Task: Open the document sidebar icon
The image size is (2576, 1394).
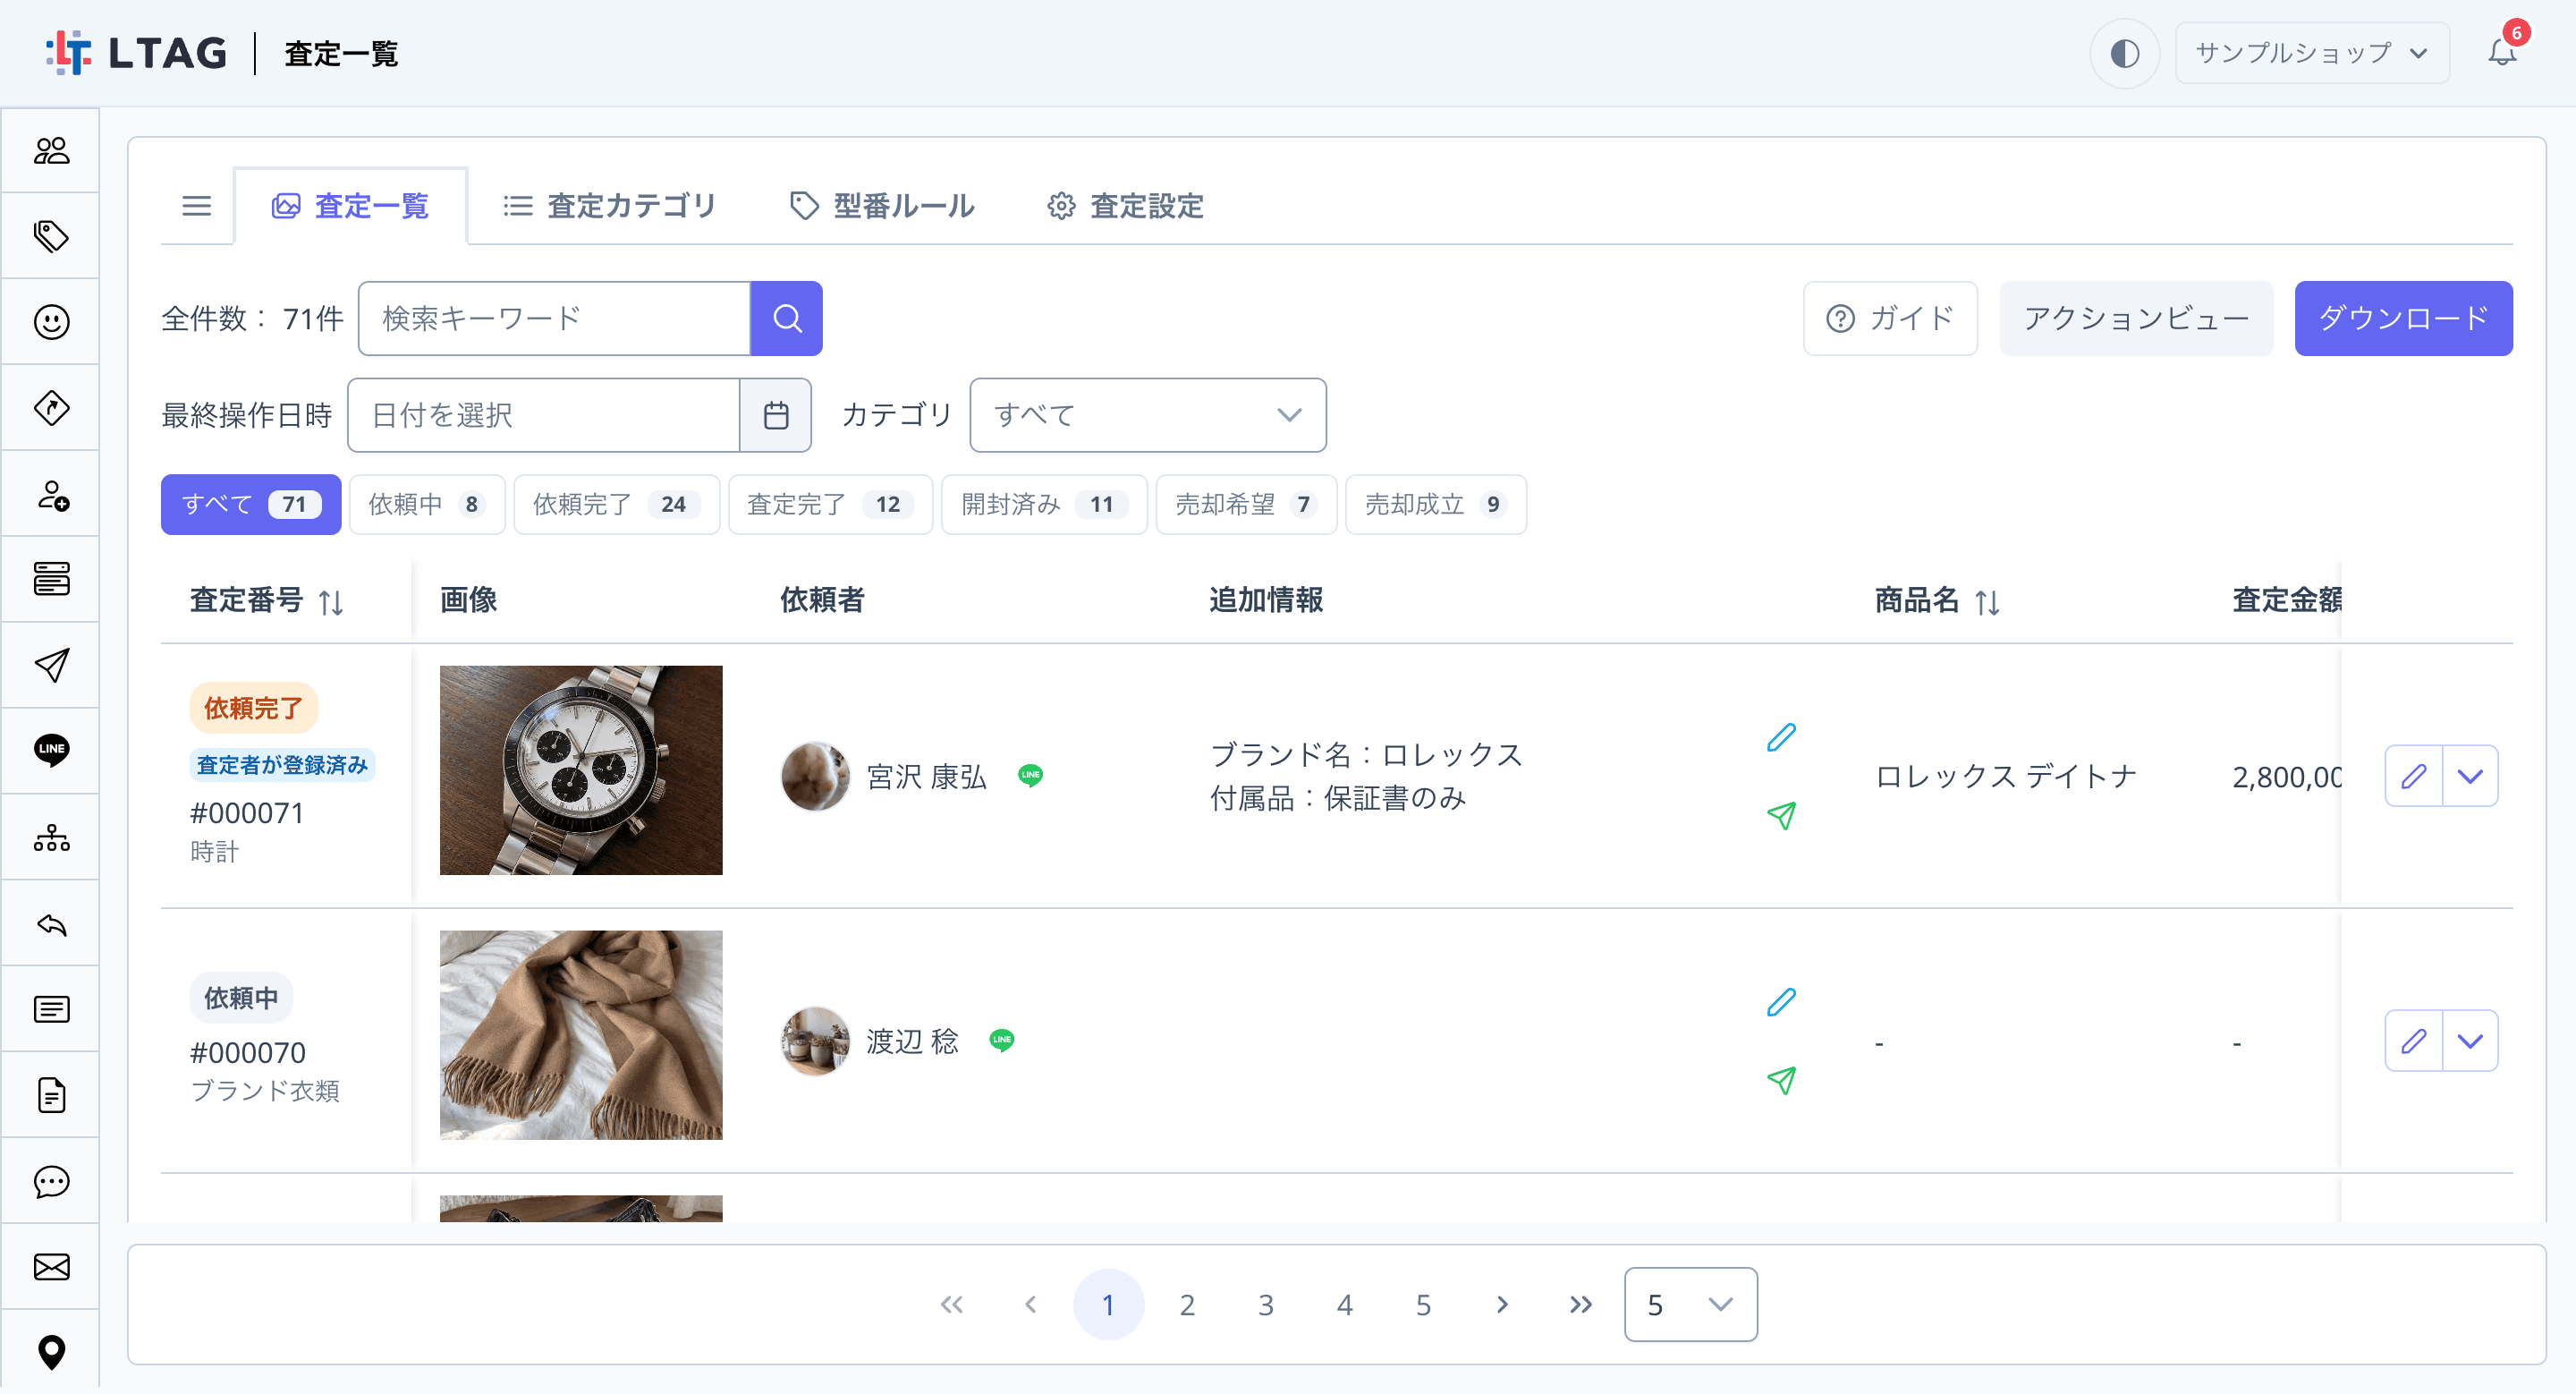Action: click(51, 1095)
